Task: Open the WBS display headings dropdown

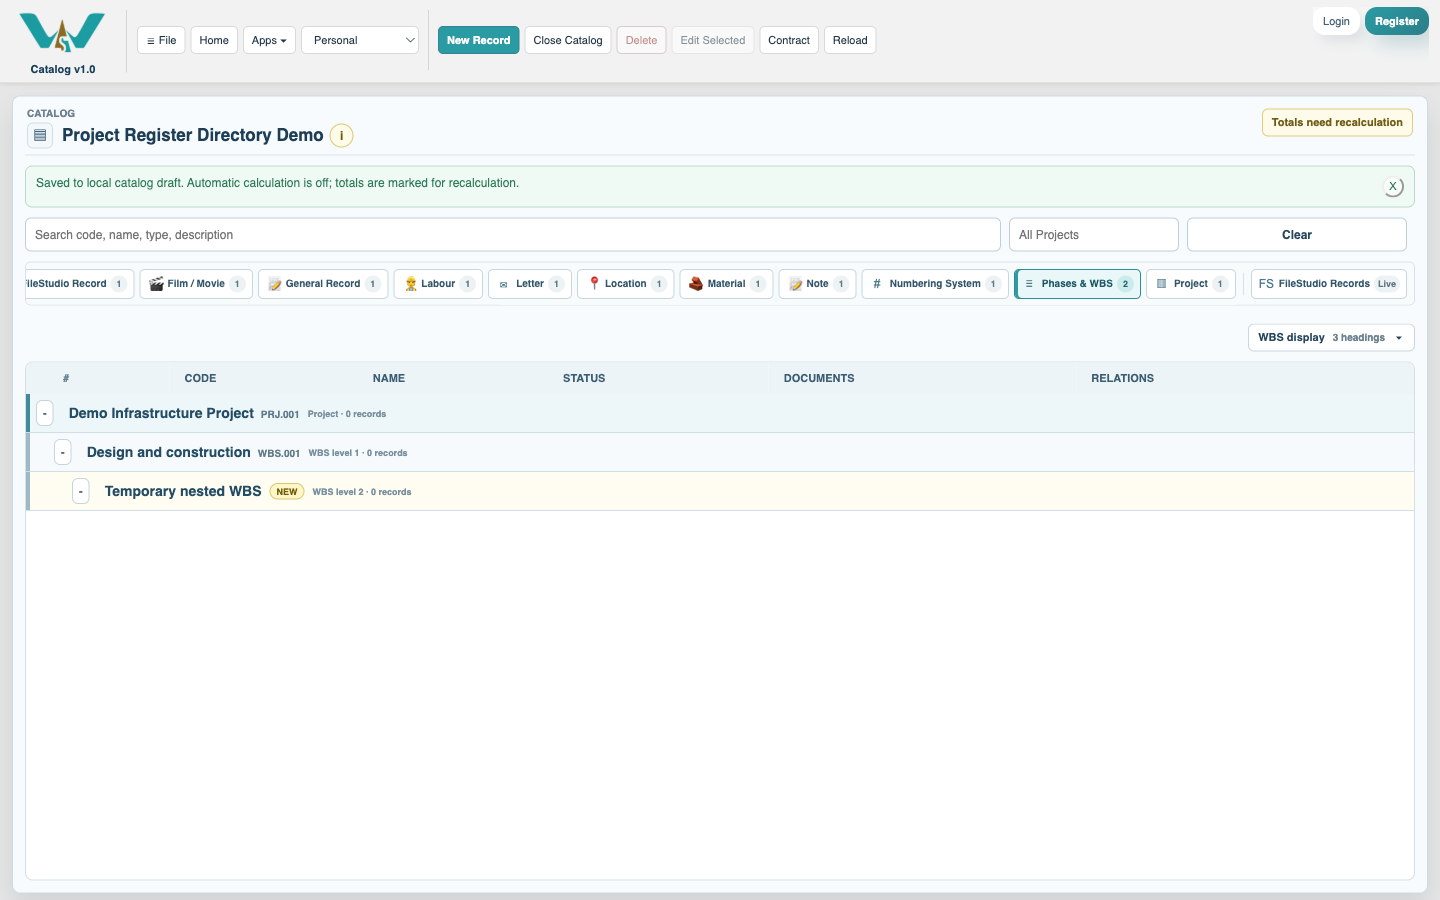Action: point(1331,338)
